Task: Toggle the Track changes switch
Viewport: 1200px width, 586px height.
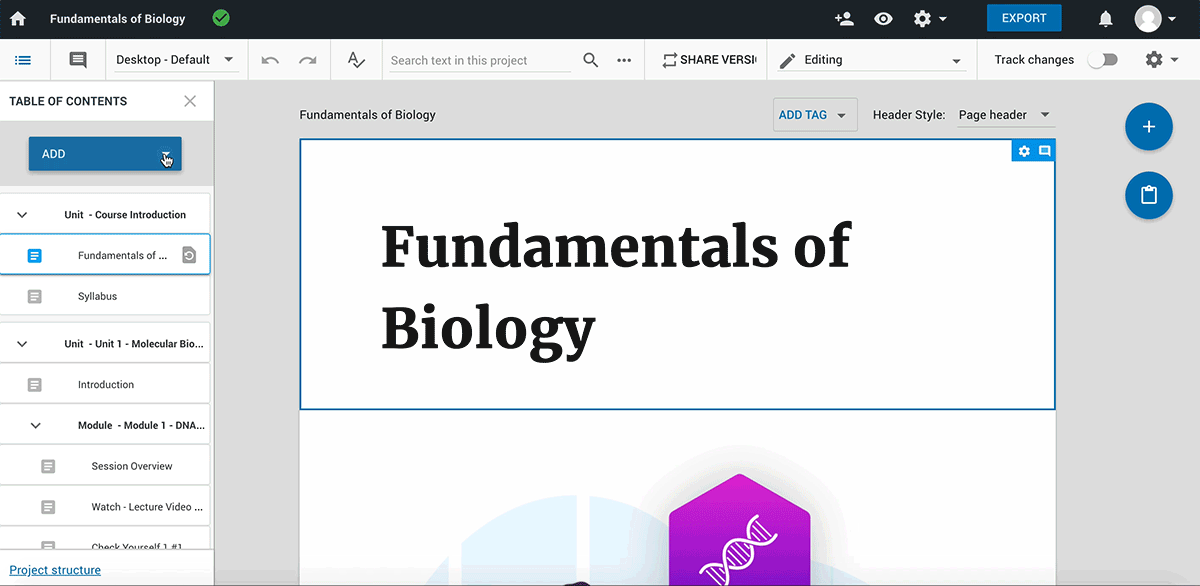Action: click(1102, 60)
